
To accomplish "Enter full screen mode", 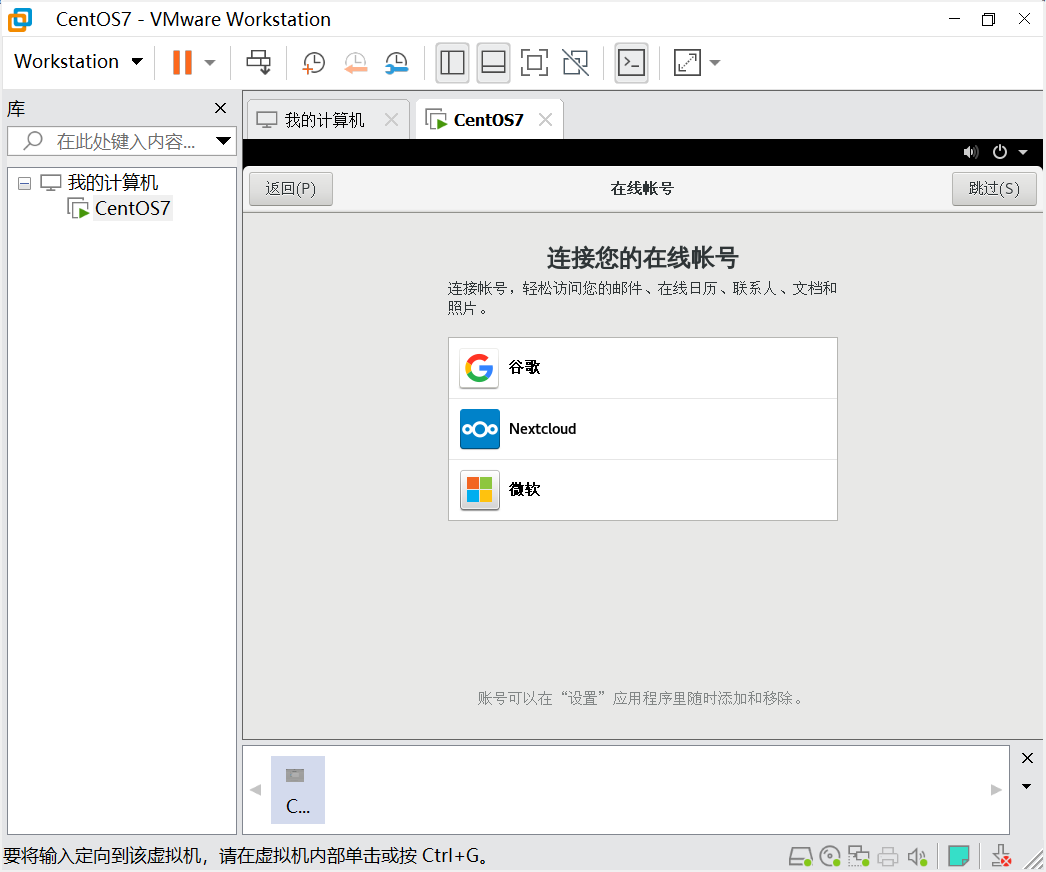I will pos(534,63).
